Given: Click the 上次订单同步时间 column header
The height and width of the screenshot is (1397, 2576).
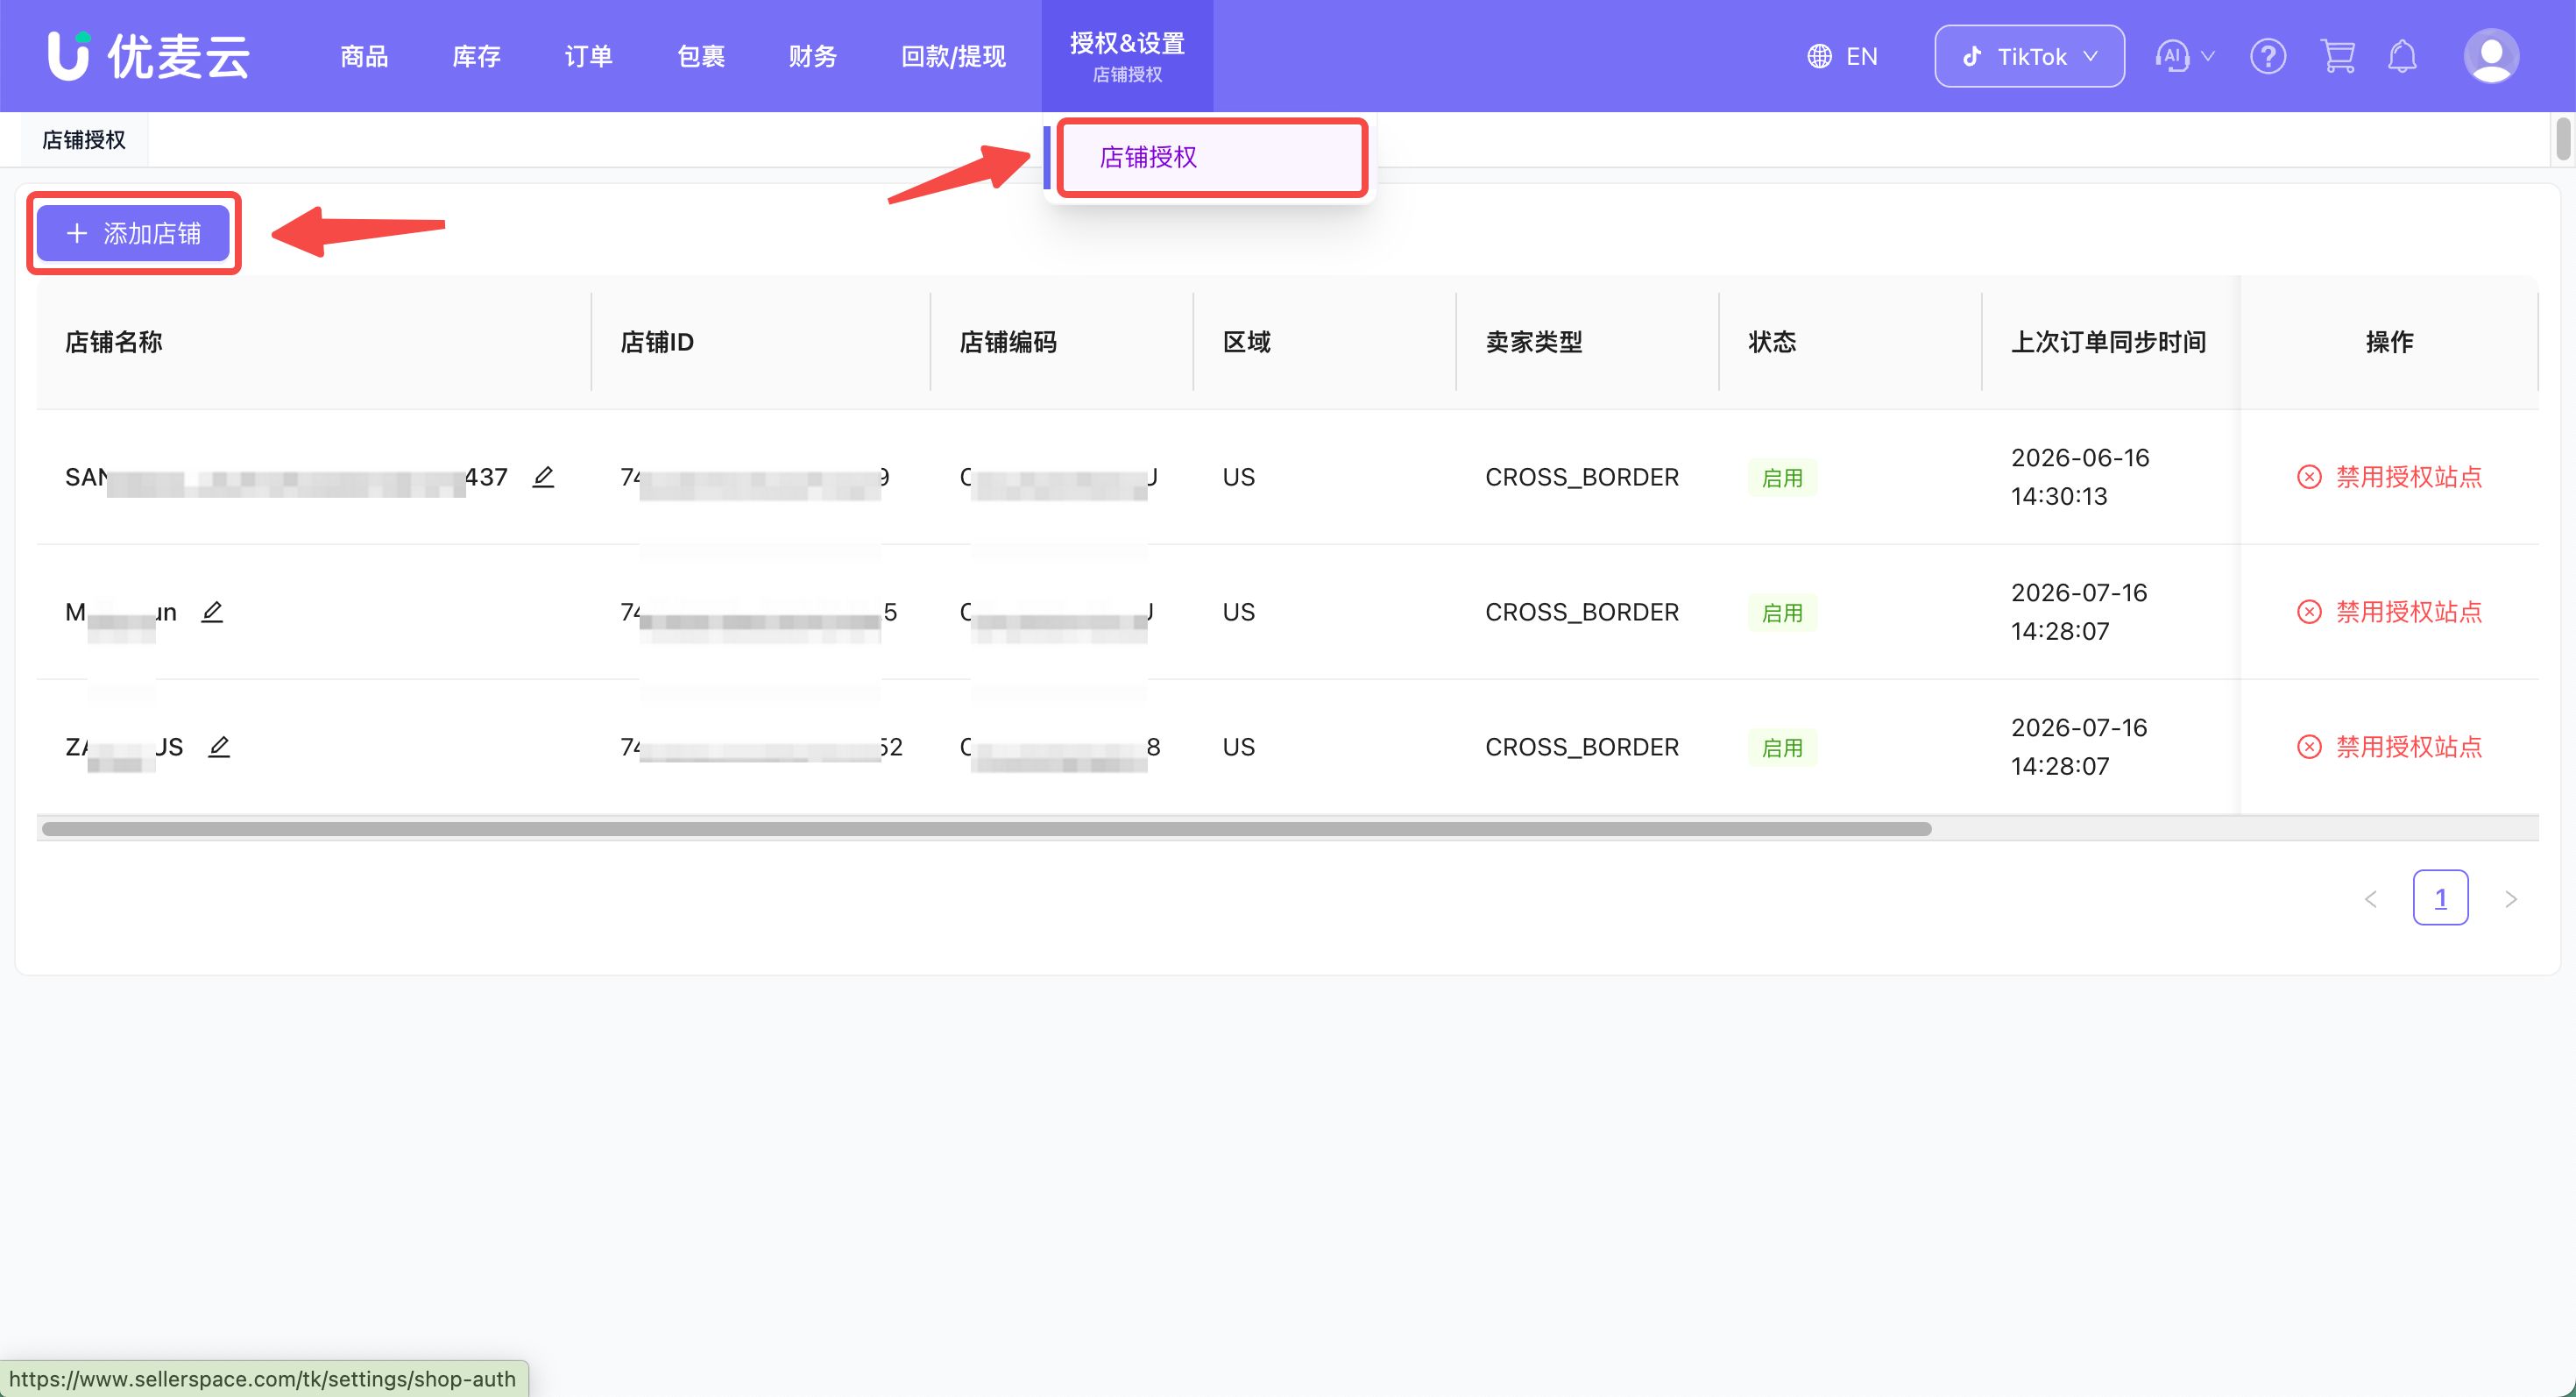Looking at the screenshot, I should point(2108,342).
